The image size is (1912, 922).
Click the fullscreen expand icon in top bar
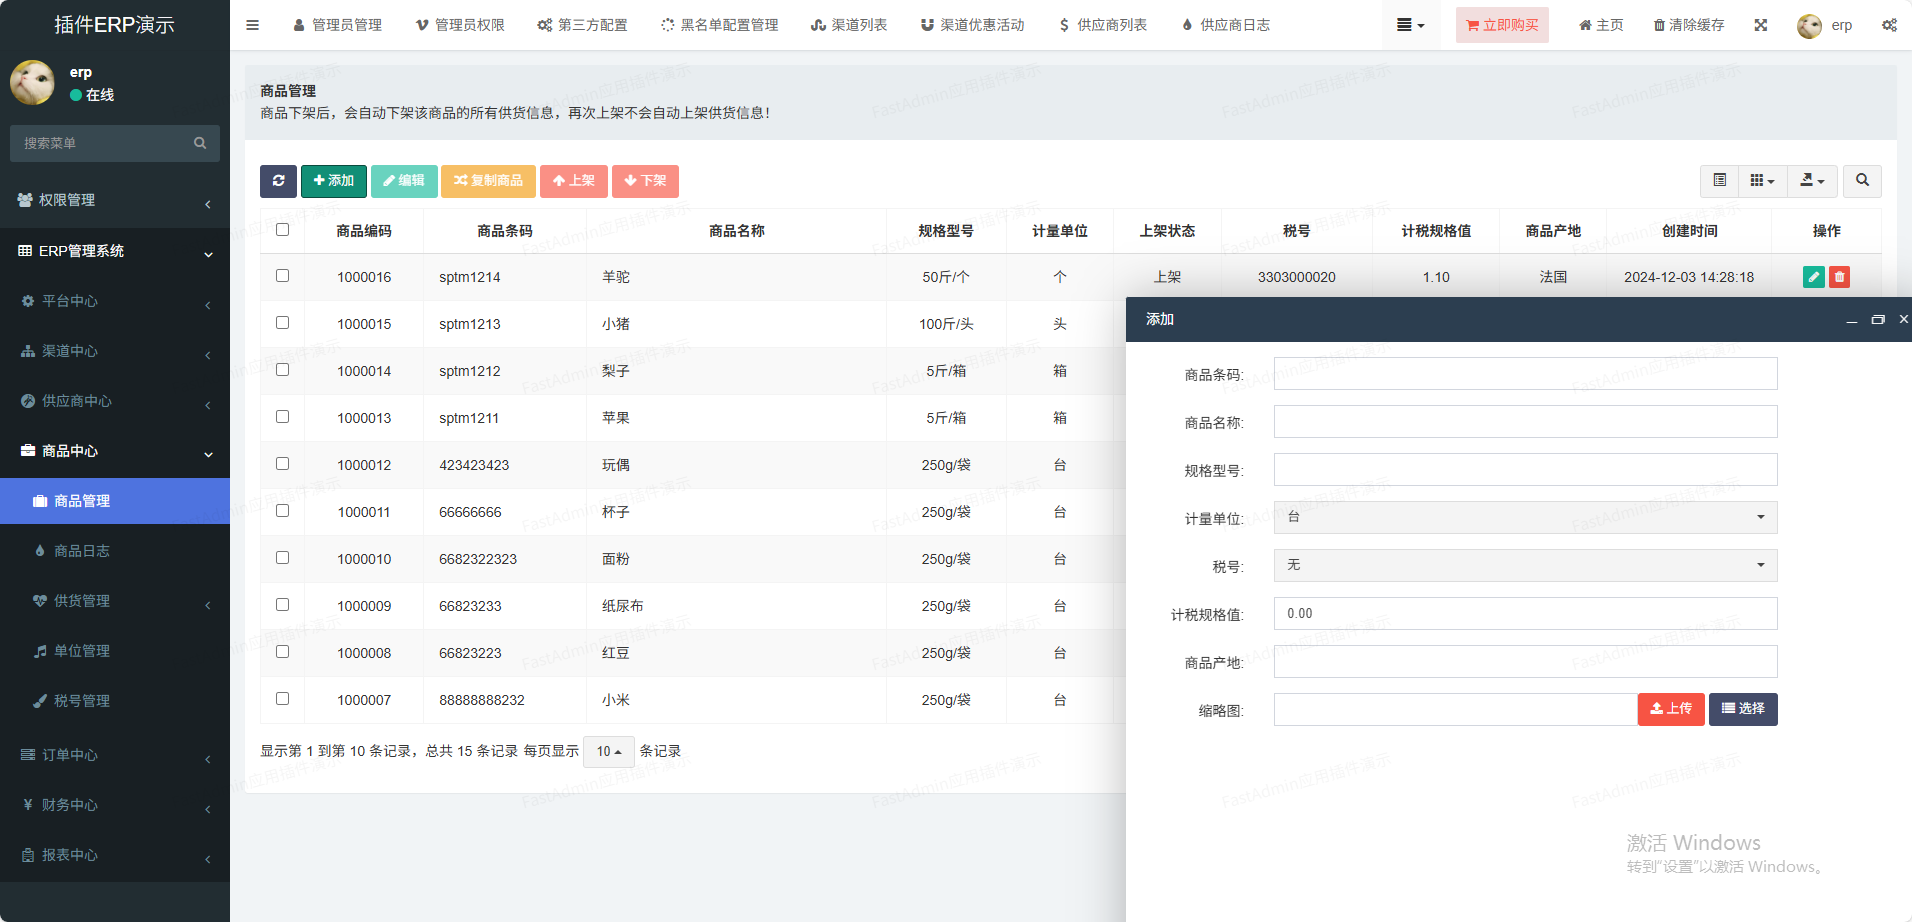[1761, 25]
